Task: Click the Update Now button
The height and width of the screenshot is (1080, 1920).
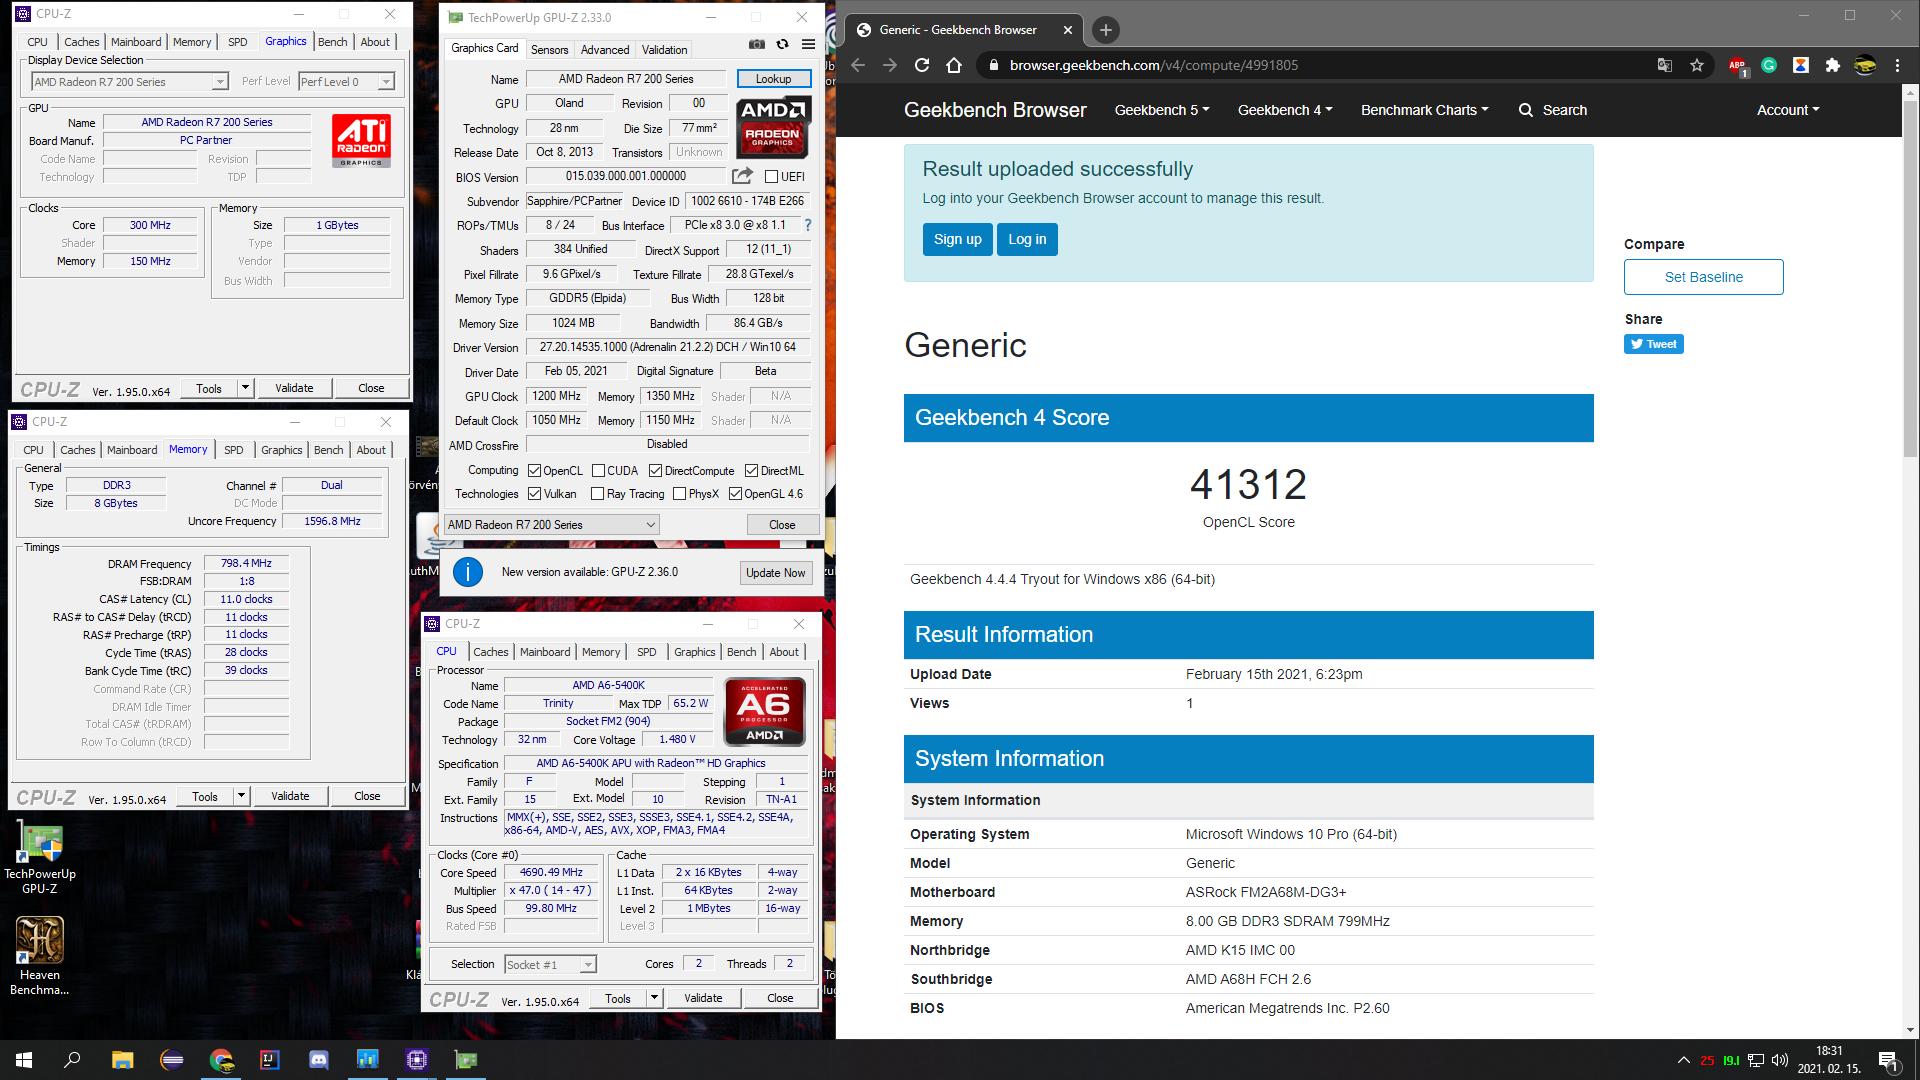Action: [x=775, y=573]
